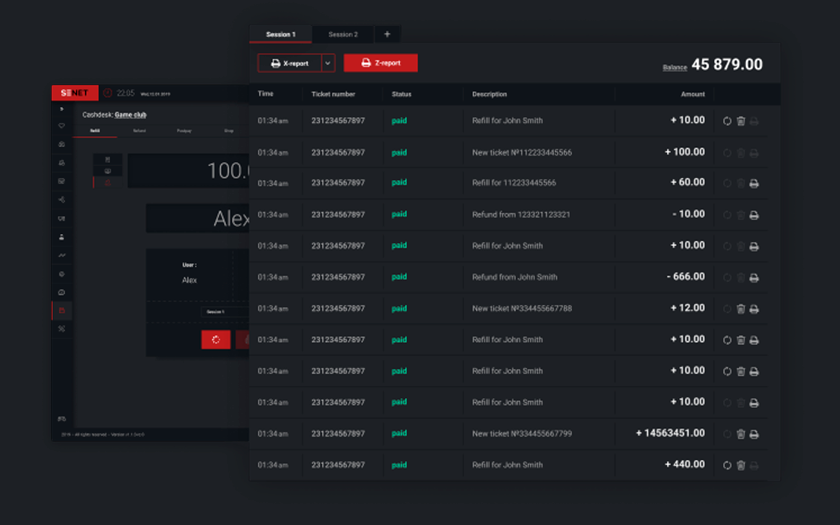Expand the sidebar with top arrow

(x=62, y=109)
